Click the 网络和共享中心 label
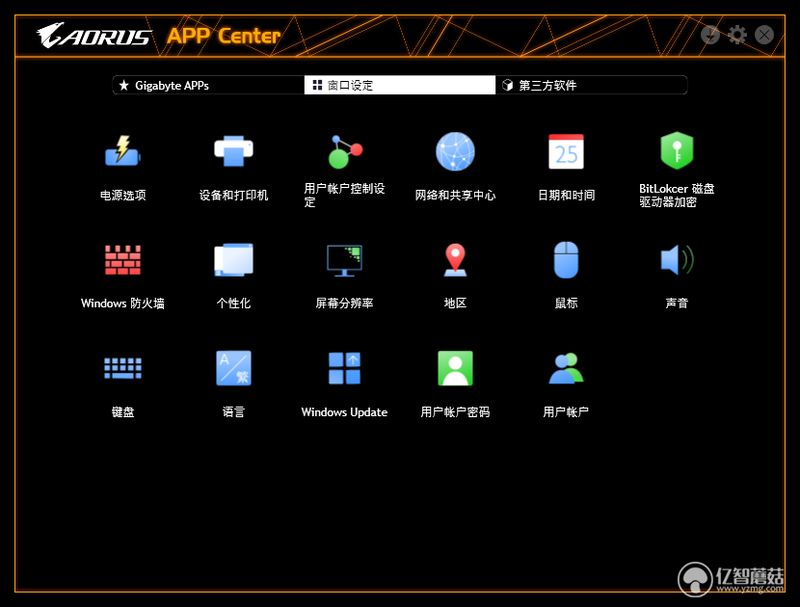 coord(455,195)
